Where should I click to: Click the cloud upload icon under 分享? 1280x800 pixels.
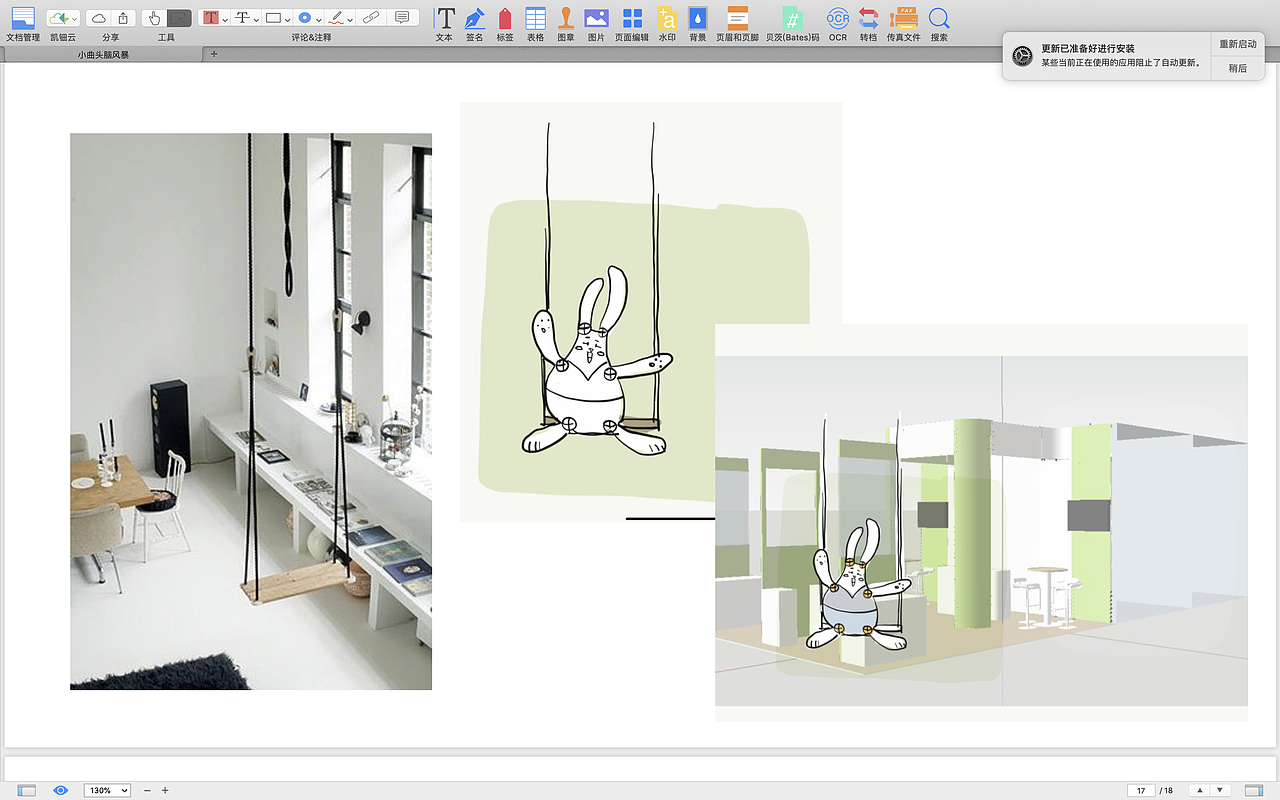[98, 18]
